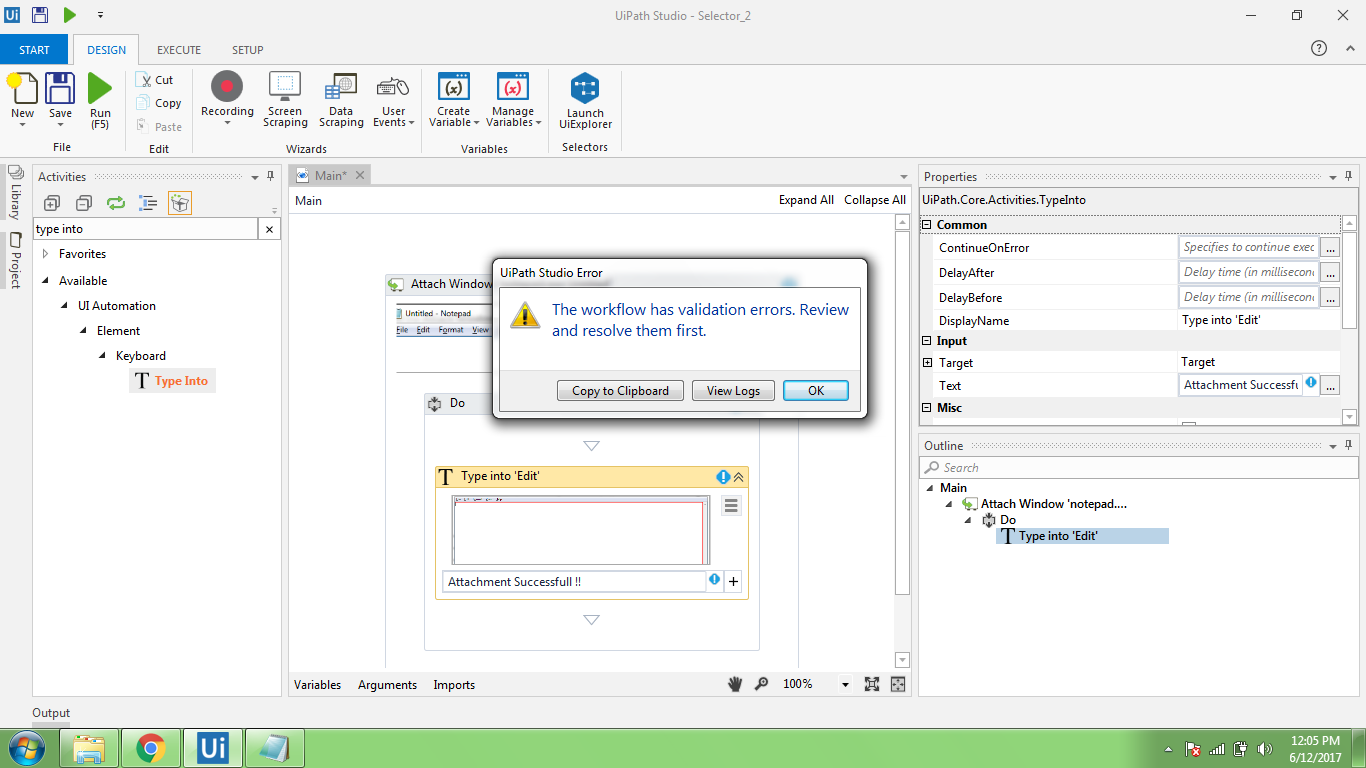This screenshot has width=1366, height=768.
Task: Click the Create Variable icon
Action: tap(454, 87)
